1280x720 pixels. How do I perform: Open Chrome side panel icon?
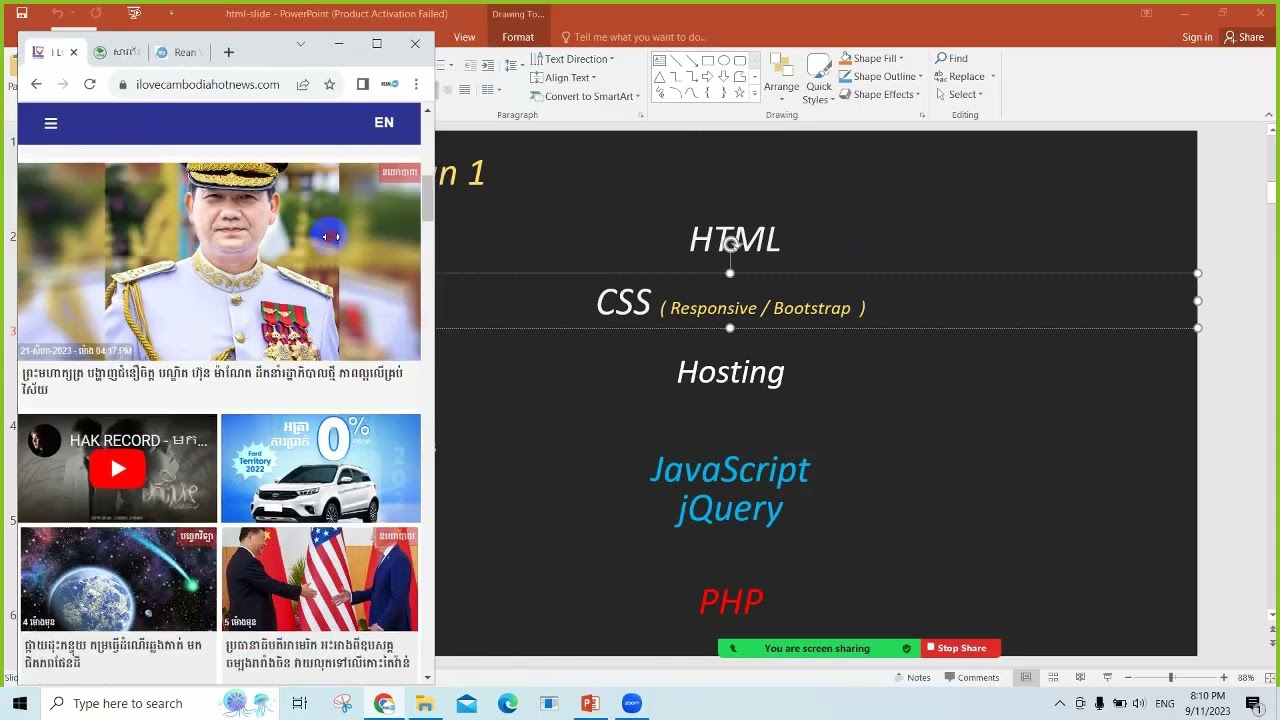(x=362, y=84)
